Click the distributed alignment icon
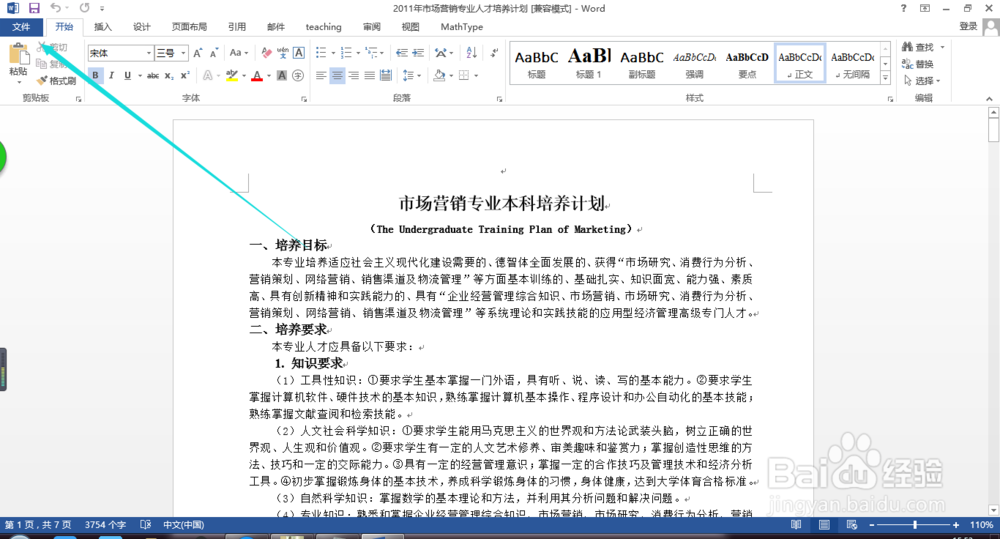 coord(386,75)
